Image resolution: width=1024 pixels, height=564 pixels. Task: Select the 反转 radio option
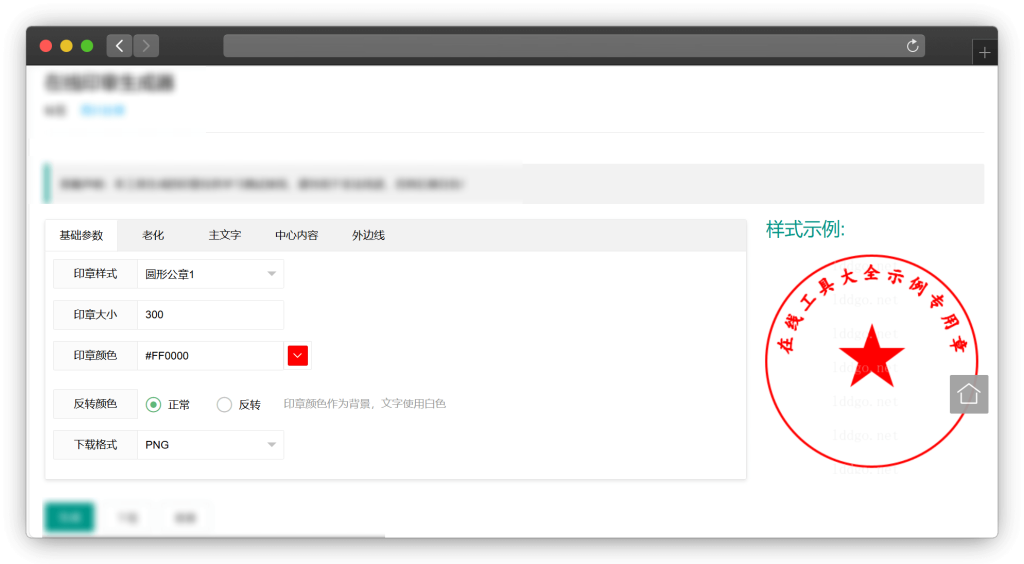[224, 405]
